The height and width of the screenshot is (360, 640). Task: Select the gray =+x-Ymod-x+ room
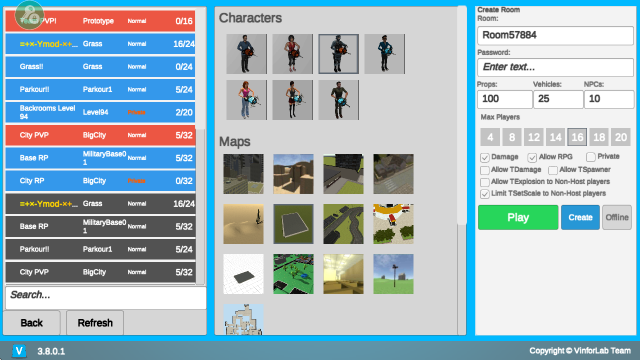100,204
